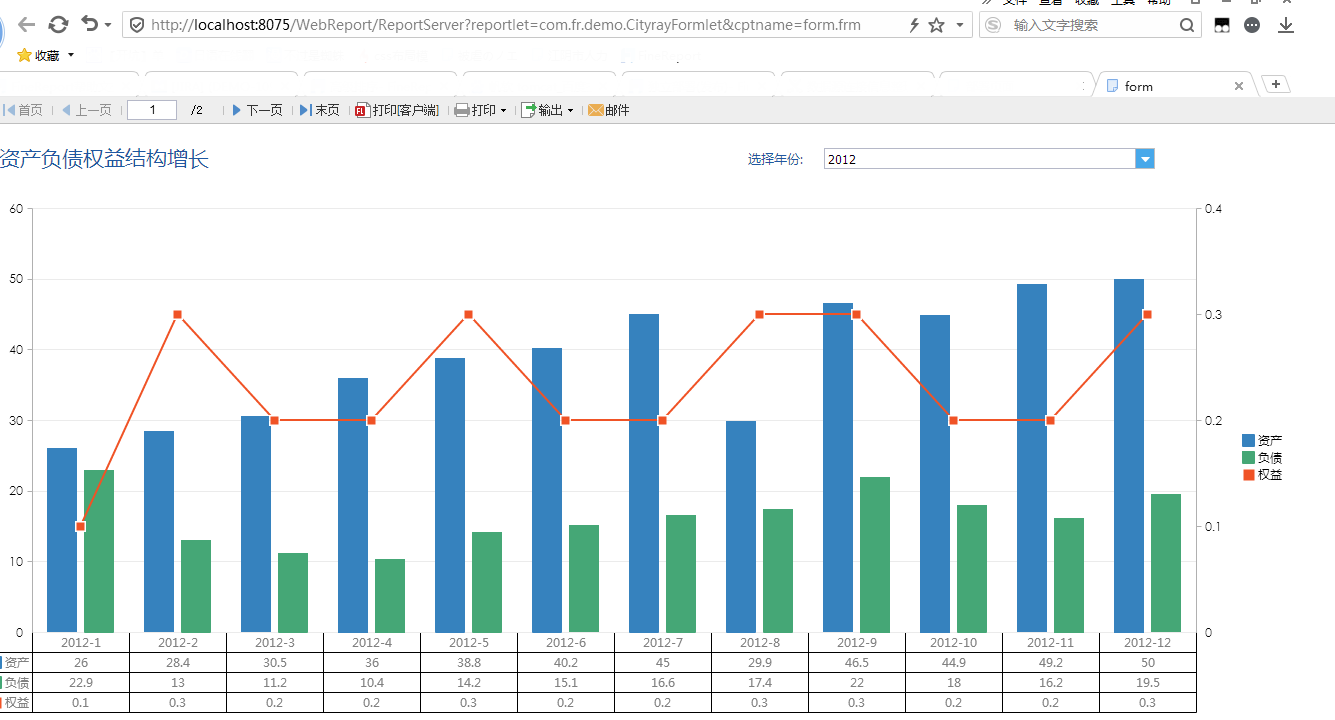
Task: Click the 2012-2 权益 line marker
Action: (177, 315)
